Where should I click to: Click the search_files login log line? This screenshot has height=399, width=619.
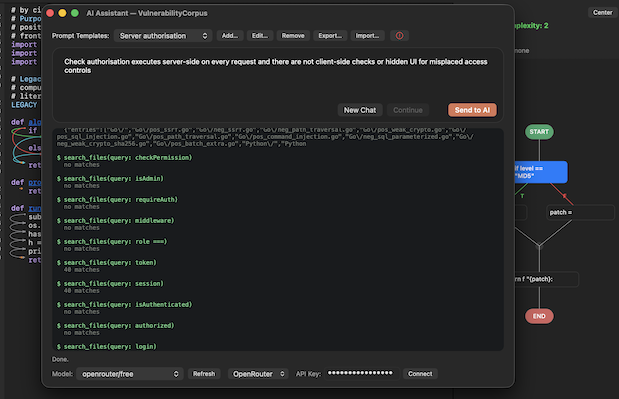click(107, 347)
